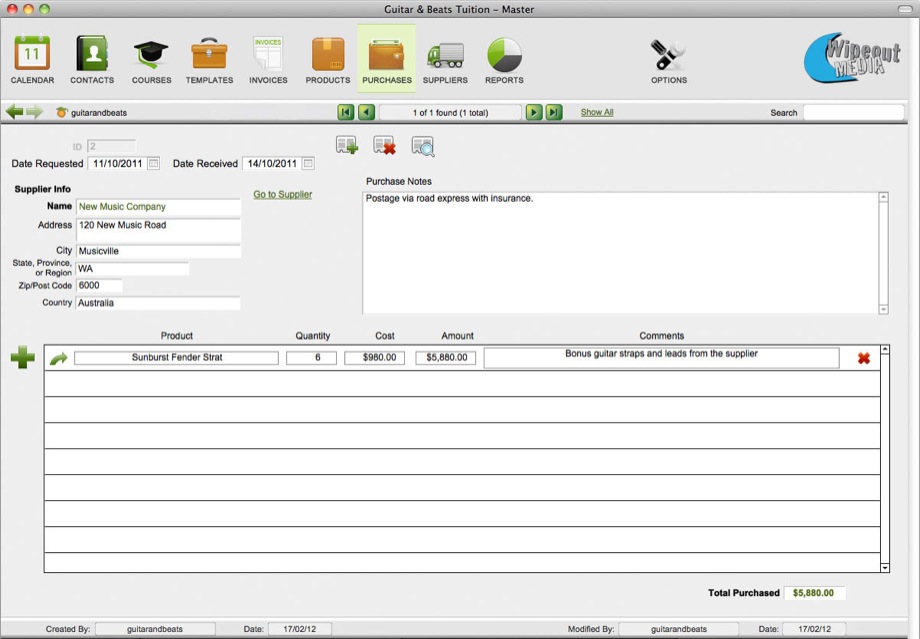Go to the last record button
Viewport: 920px width, 639px height.
point(554,113)
